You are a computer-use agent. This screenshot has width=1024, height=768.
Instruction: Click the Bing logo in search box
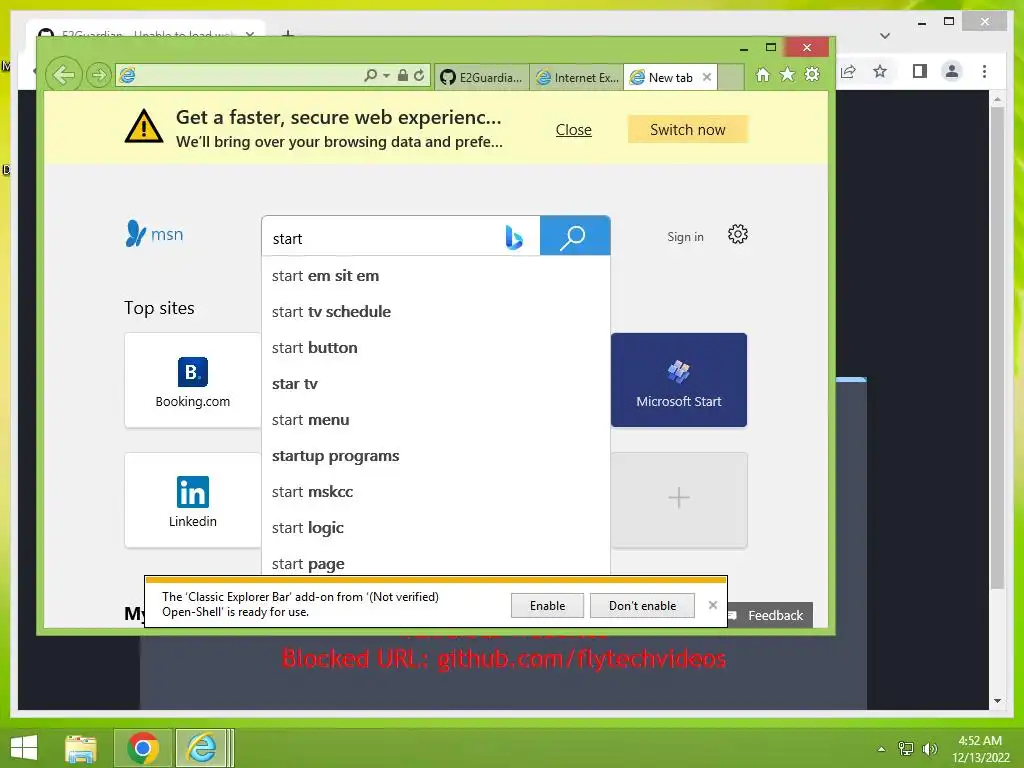(514, 238)
